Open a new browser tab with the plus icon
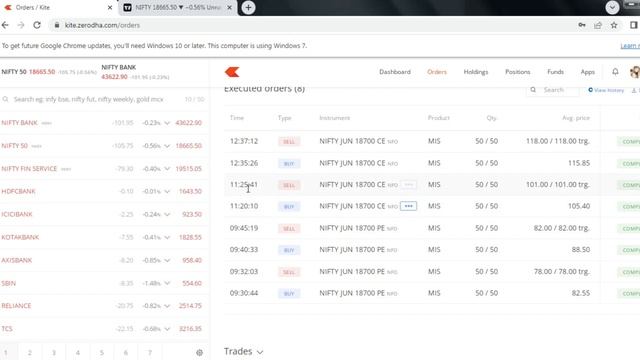 pyautogui.click(x=248, y=7)
